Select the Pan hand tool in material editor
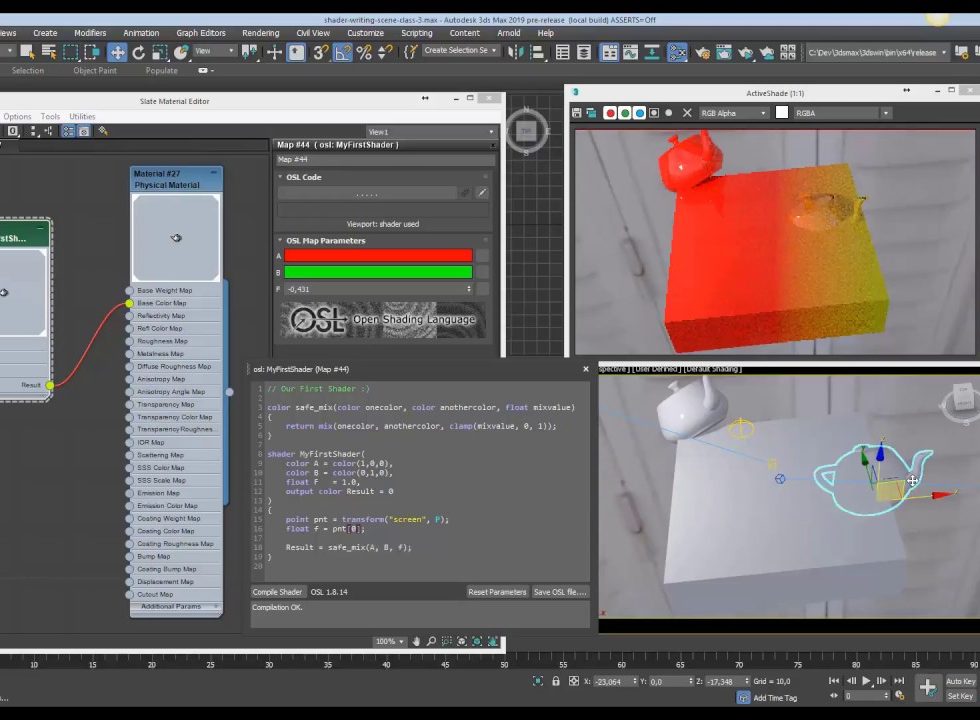The height and width of the screenshot is (720, 980). tap(416, 642)
